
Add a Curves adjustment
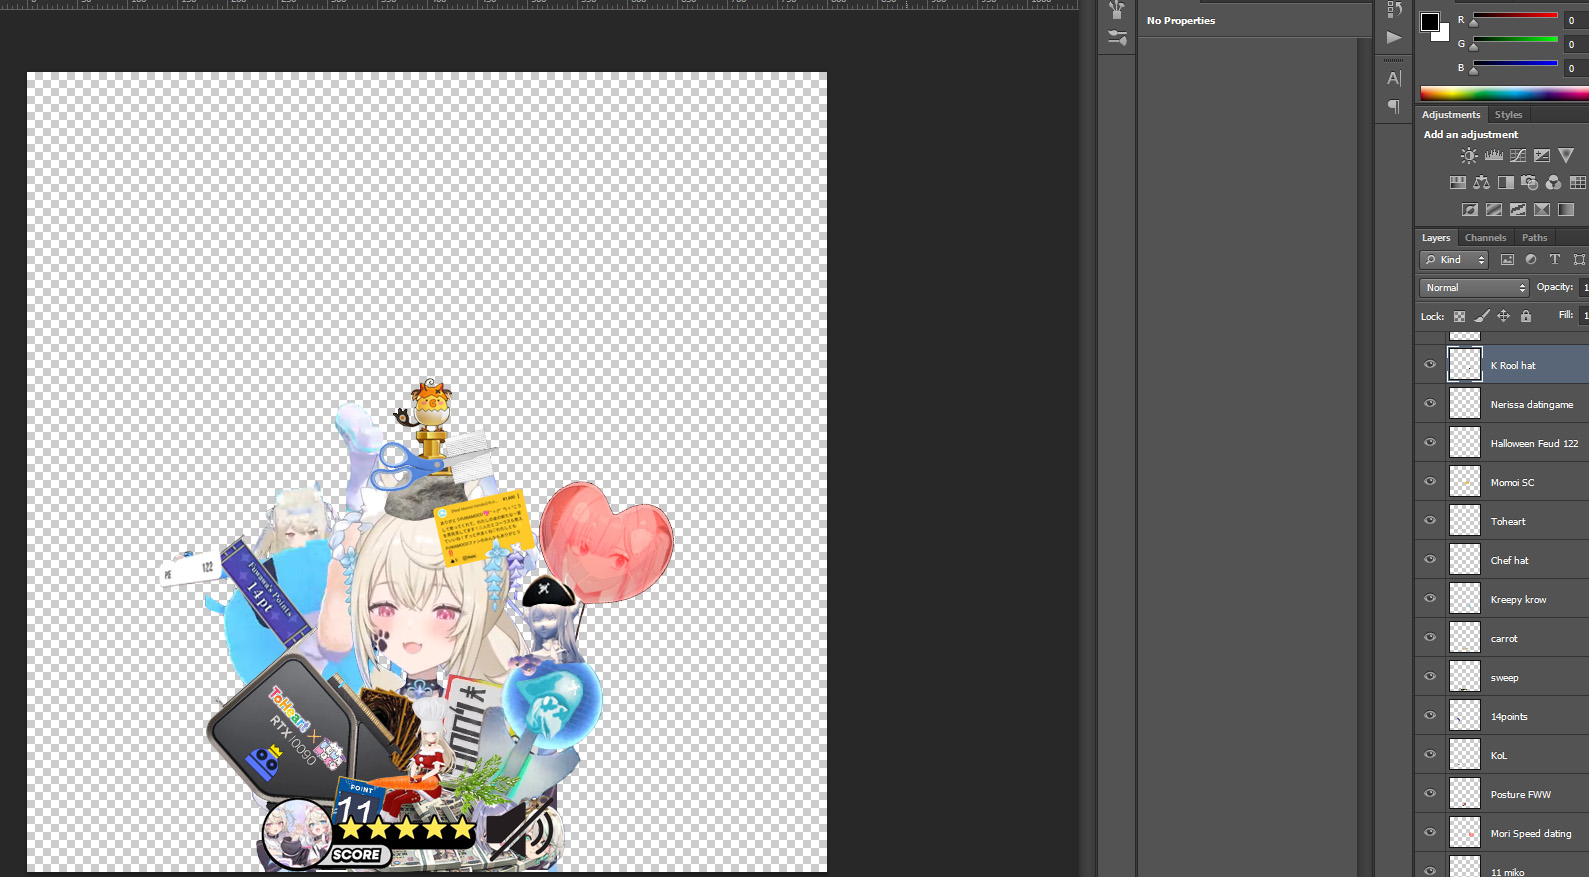pyautogui.click(x=1518, y=156)
